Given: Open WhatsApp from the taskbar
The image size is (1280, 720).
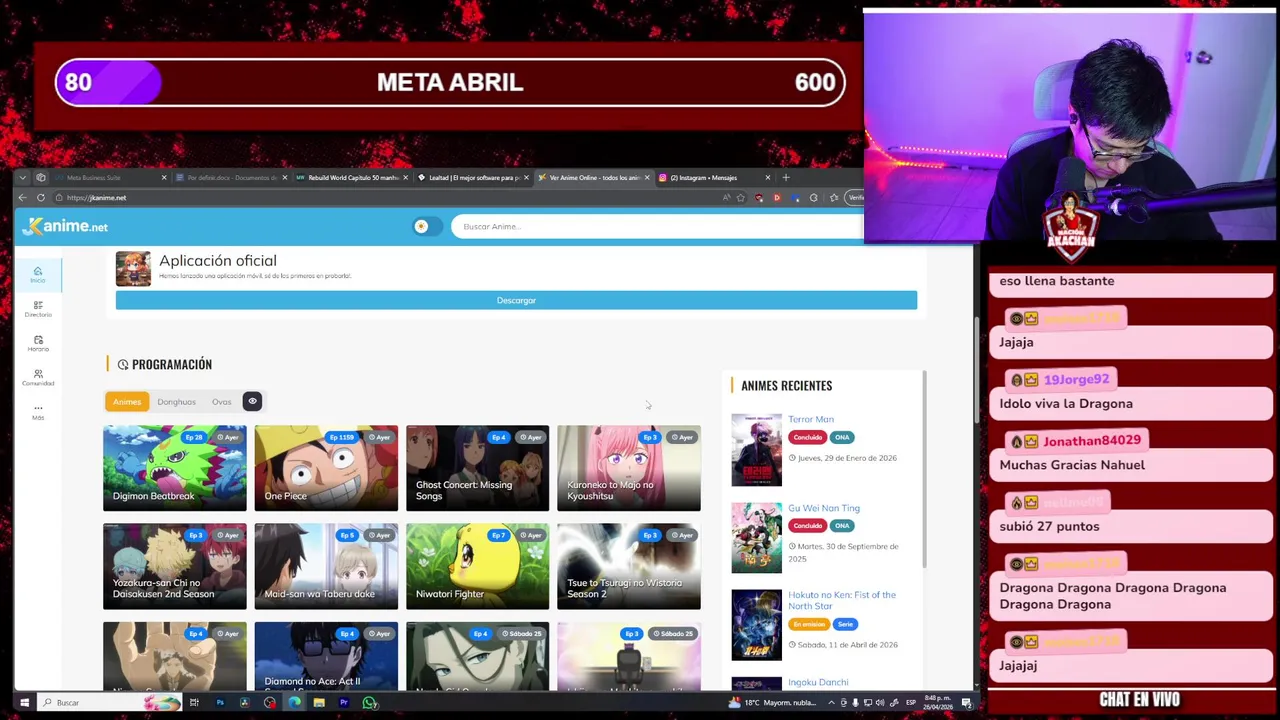Looking at the screenshot, I should 369,703.
